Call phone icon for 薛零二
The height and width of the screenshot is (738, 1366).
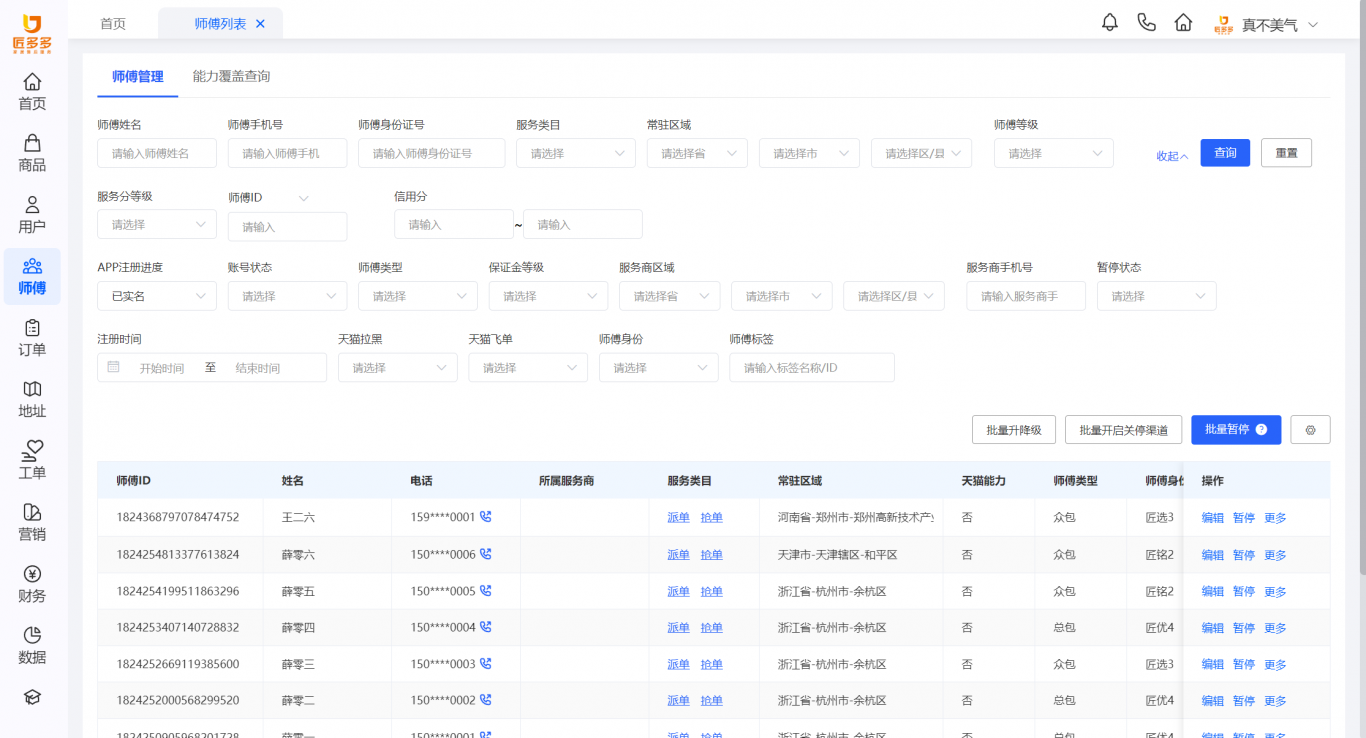[486, 700]
